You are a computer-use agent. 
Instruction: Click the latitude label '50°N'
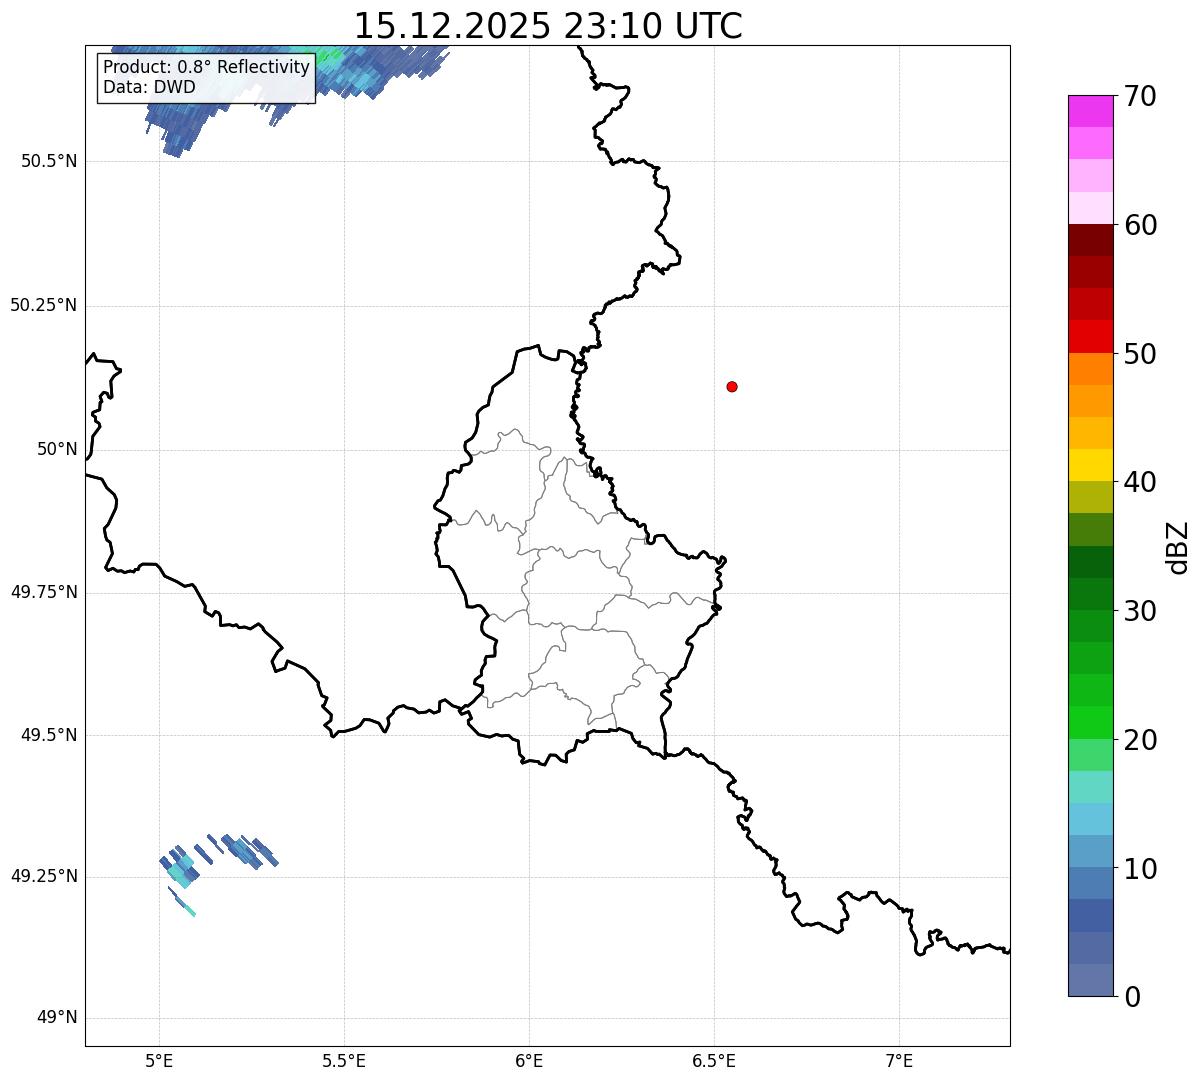[57, 449]
